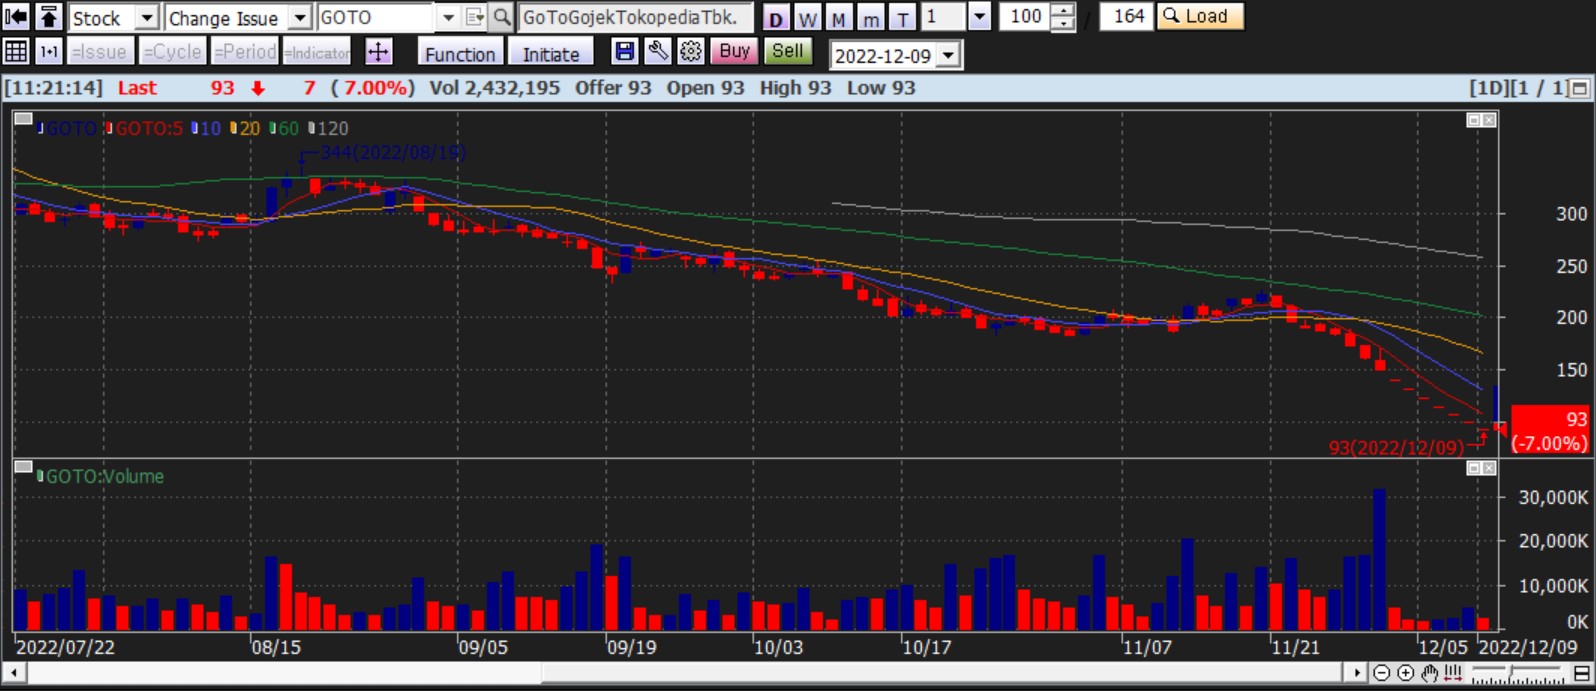Select the Tick (T) period button
The image size is (1596, 691).
pyautogui.click(x=903, y=19)
